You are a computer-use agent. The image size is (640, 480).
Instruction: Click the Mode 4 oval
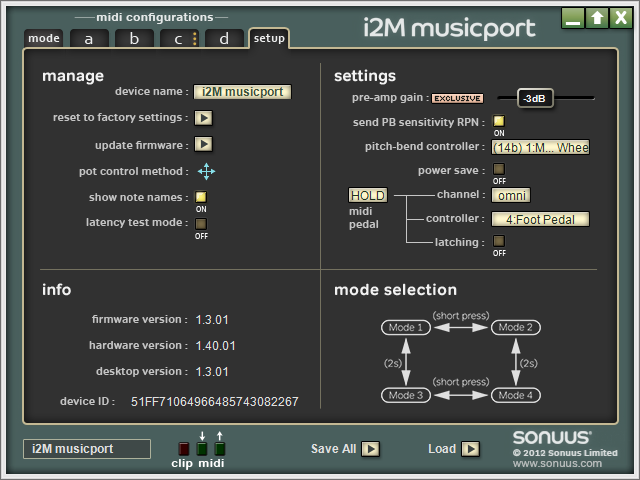(516, 395)
